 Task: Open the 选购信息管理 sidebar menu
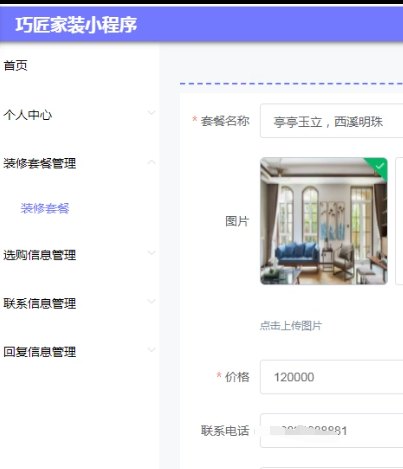click(40, 255)
